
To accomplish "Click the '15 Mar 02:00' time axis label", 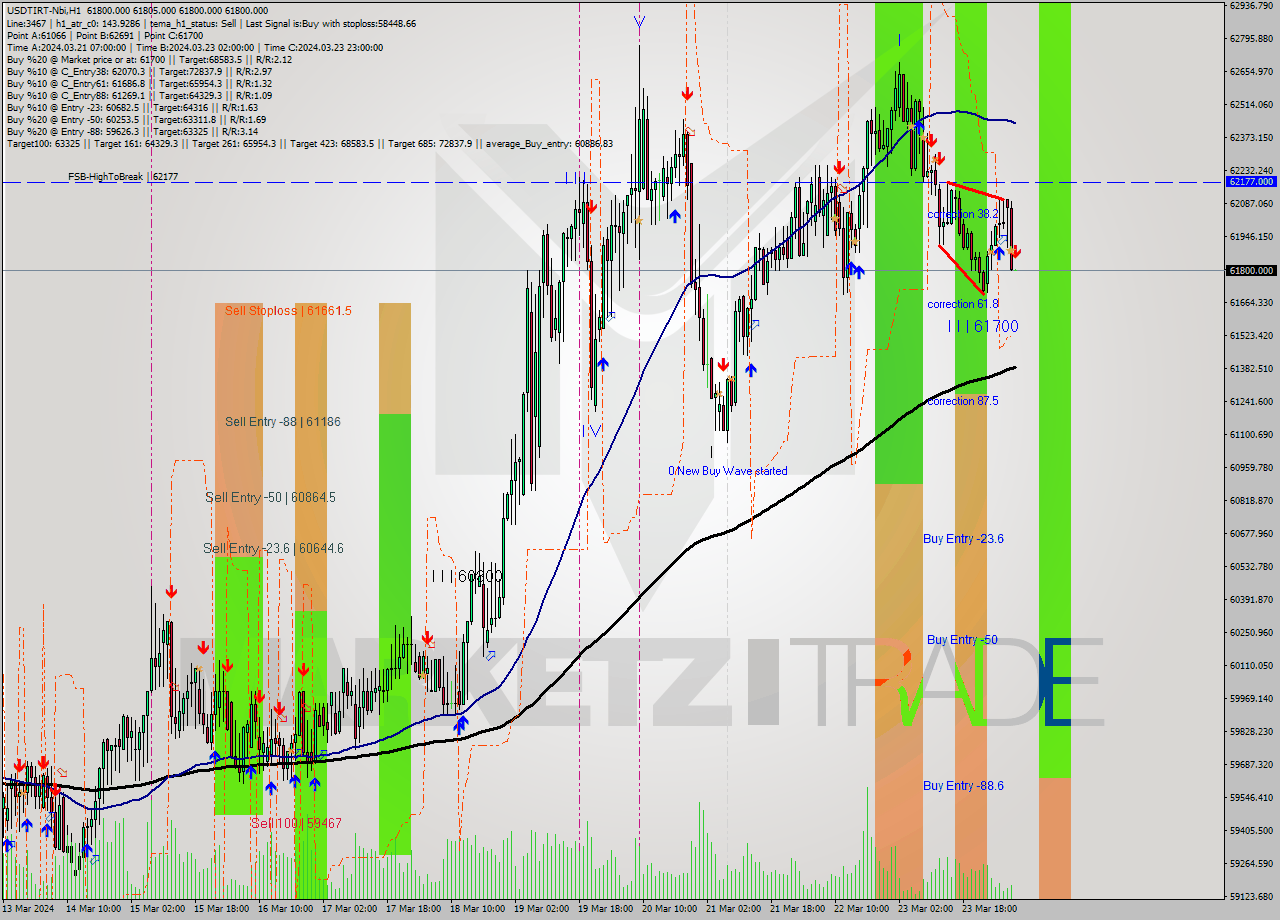I will pos(157,908).
